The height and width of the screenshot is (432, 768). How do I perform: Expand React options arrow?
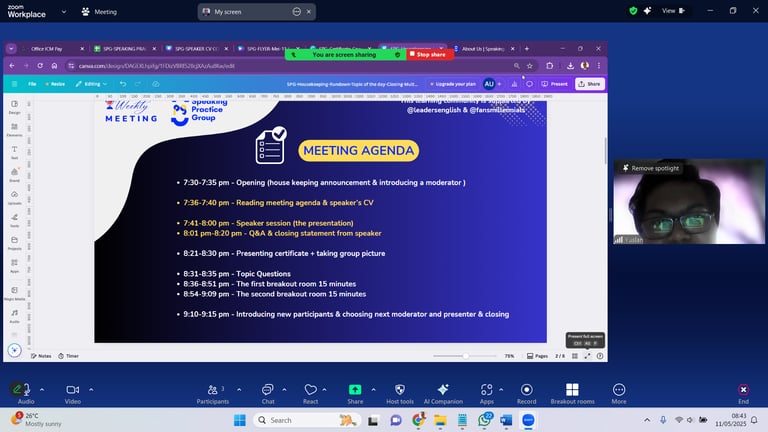pos(324,390)
